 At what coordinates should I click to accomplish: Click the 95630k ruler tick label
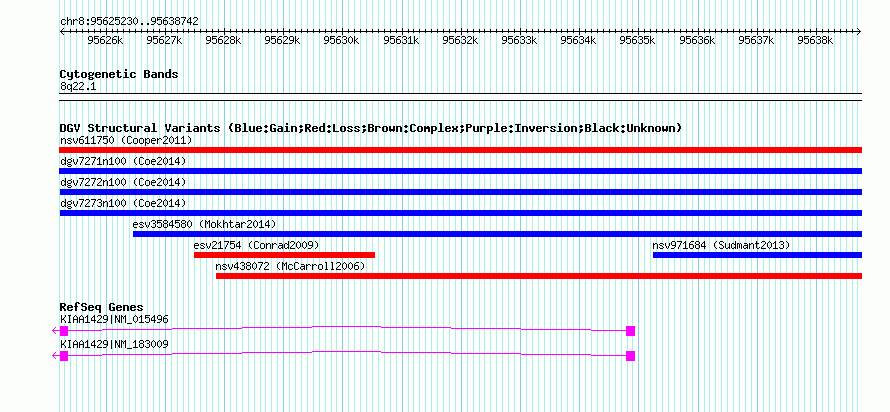[x=342, y=40]
